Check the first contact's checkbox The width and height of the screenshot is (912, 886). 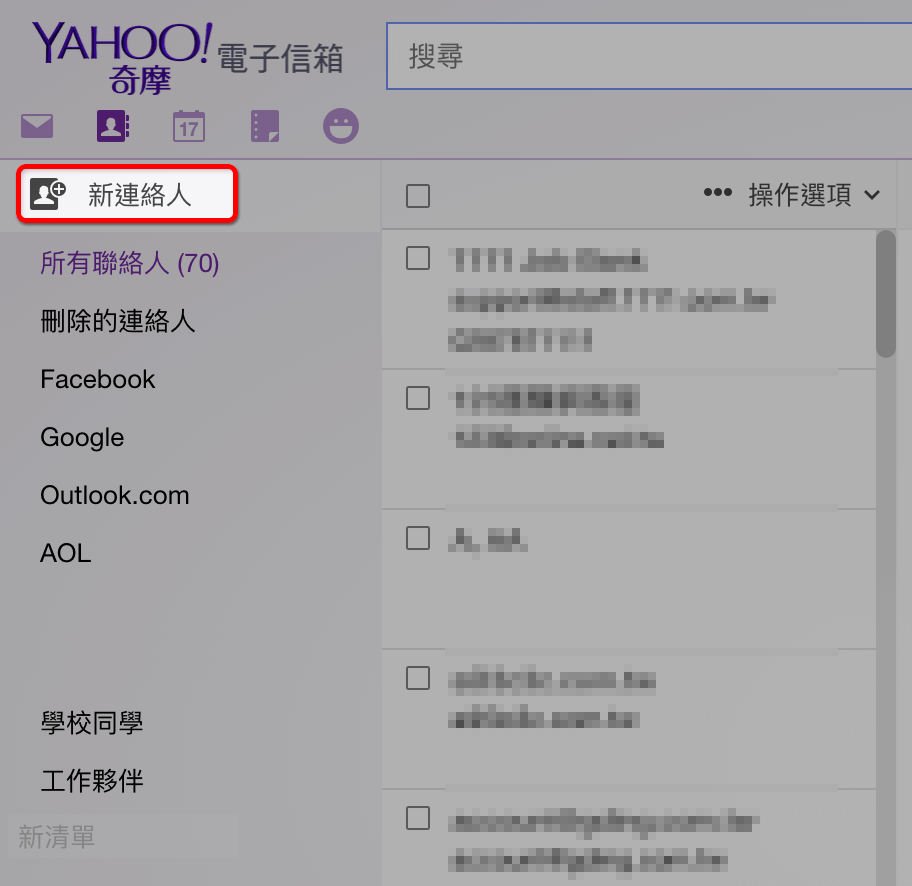tap(418, 259)
